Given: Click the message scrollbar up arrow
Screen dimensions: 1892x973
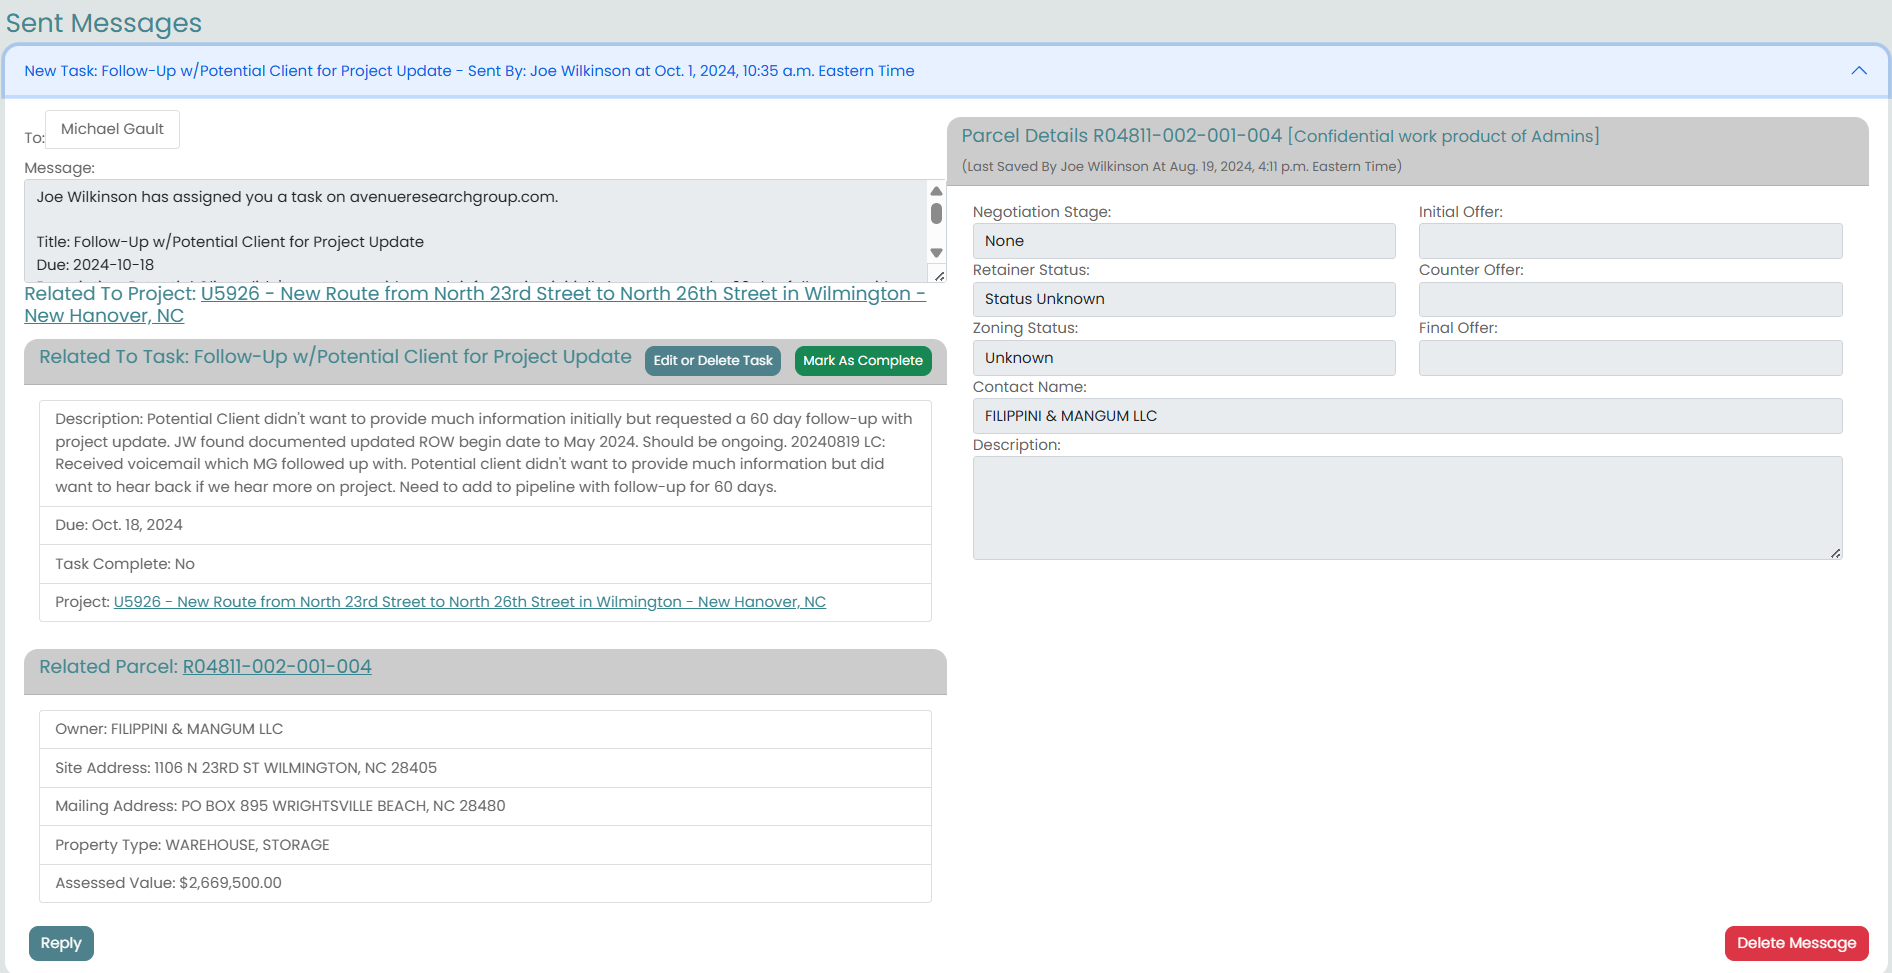Looking at the screenshot, I should point(936,191).
